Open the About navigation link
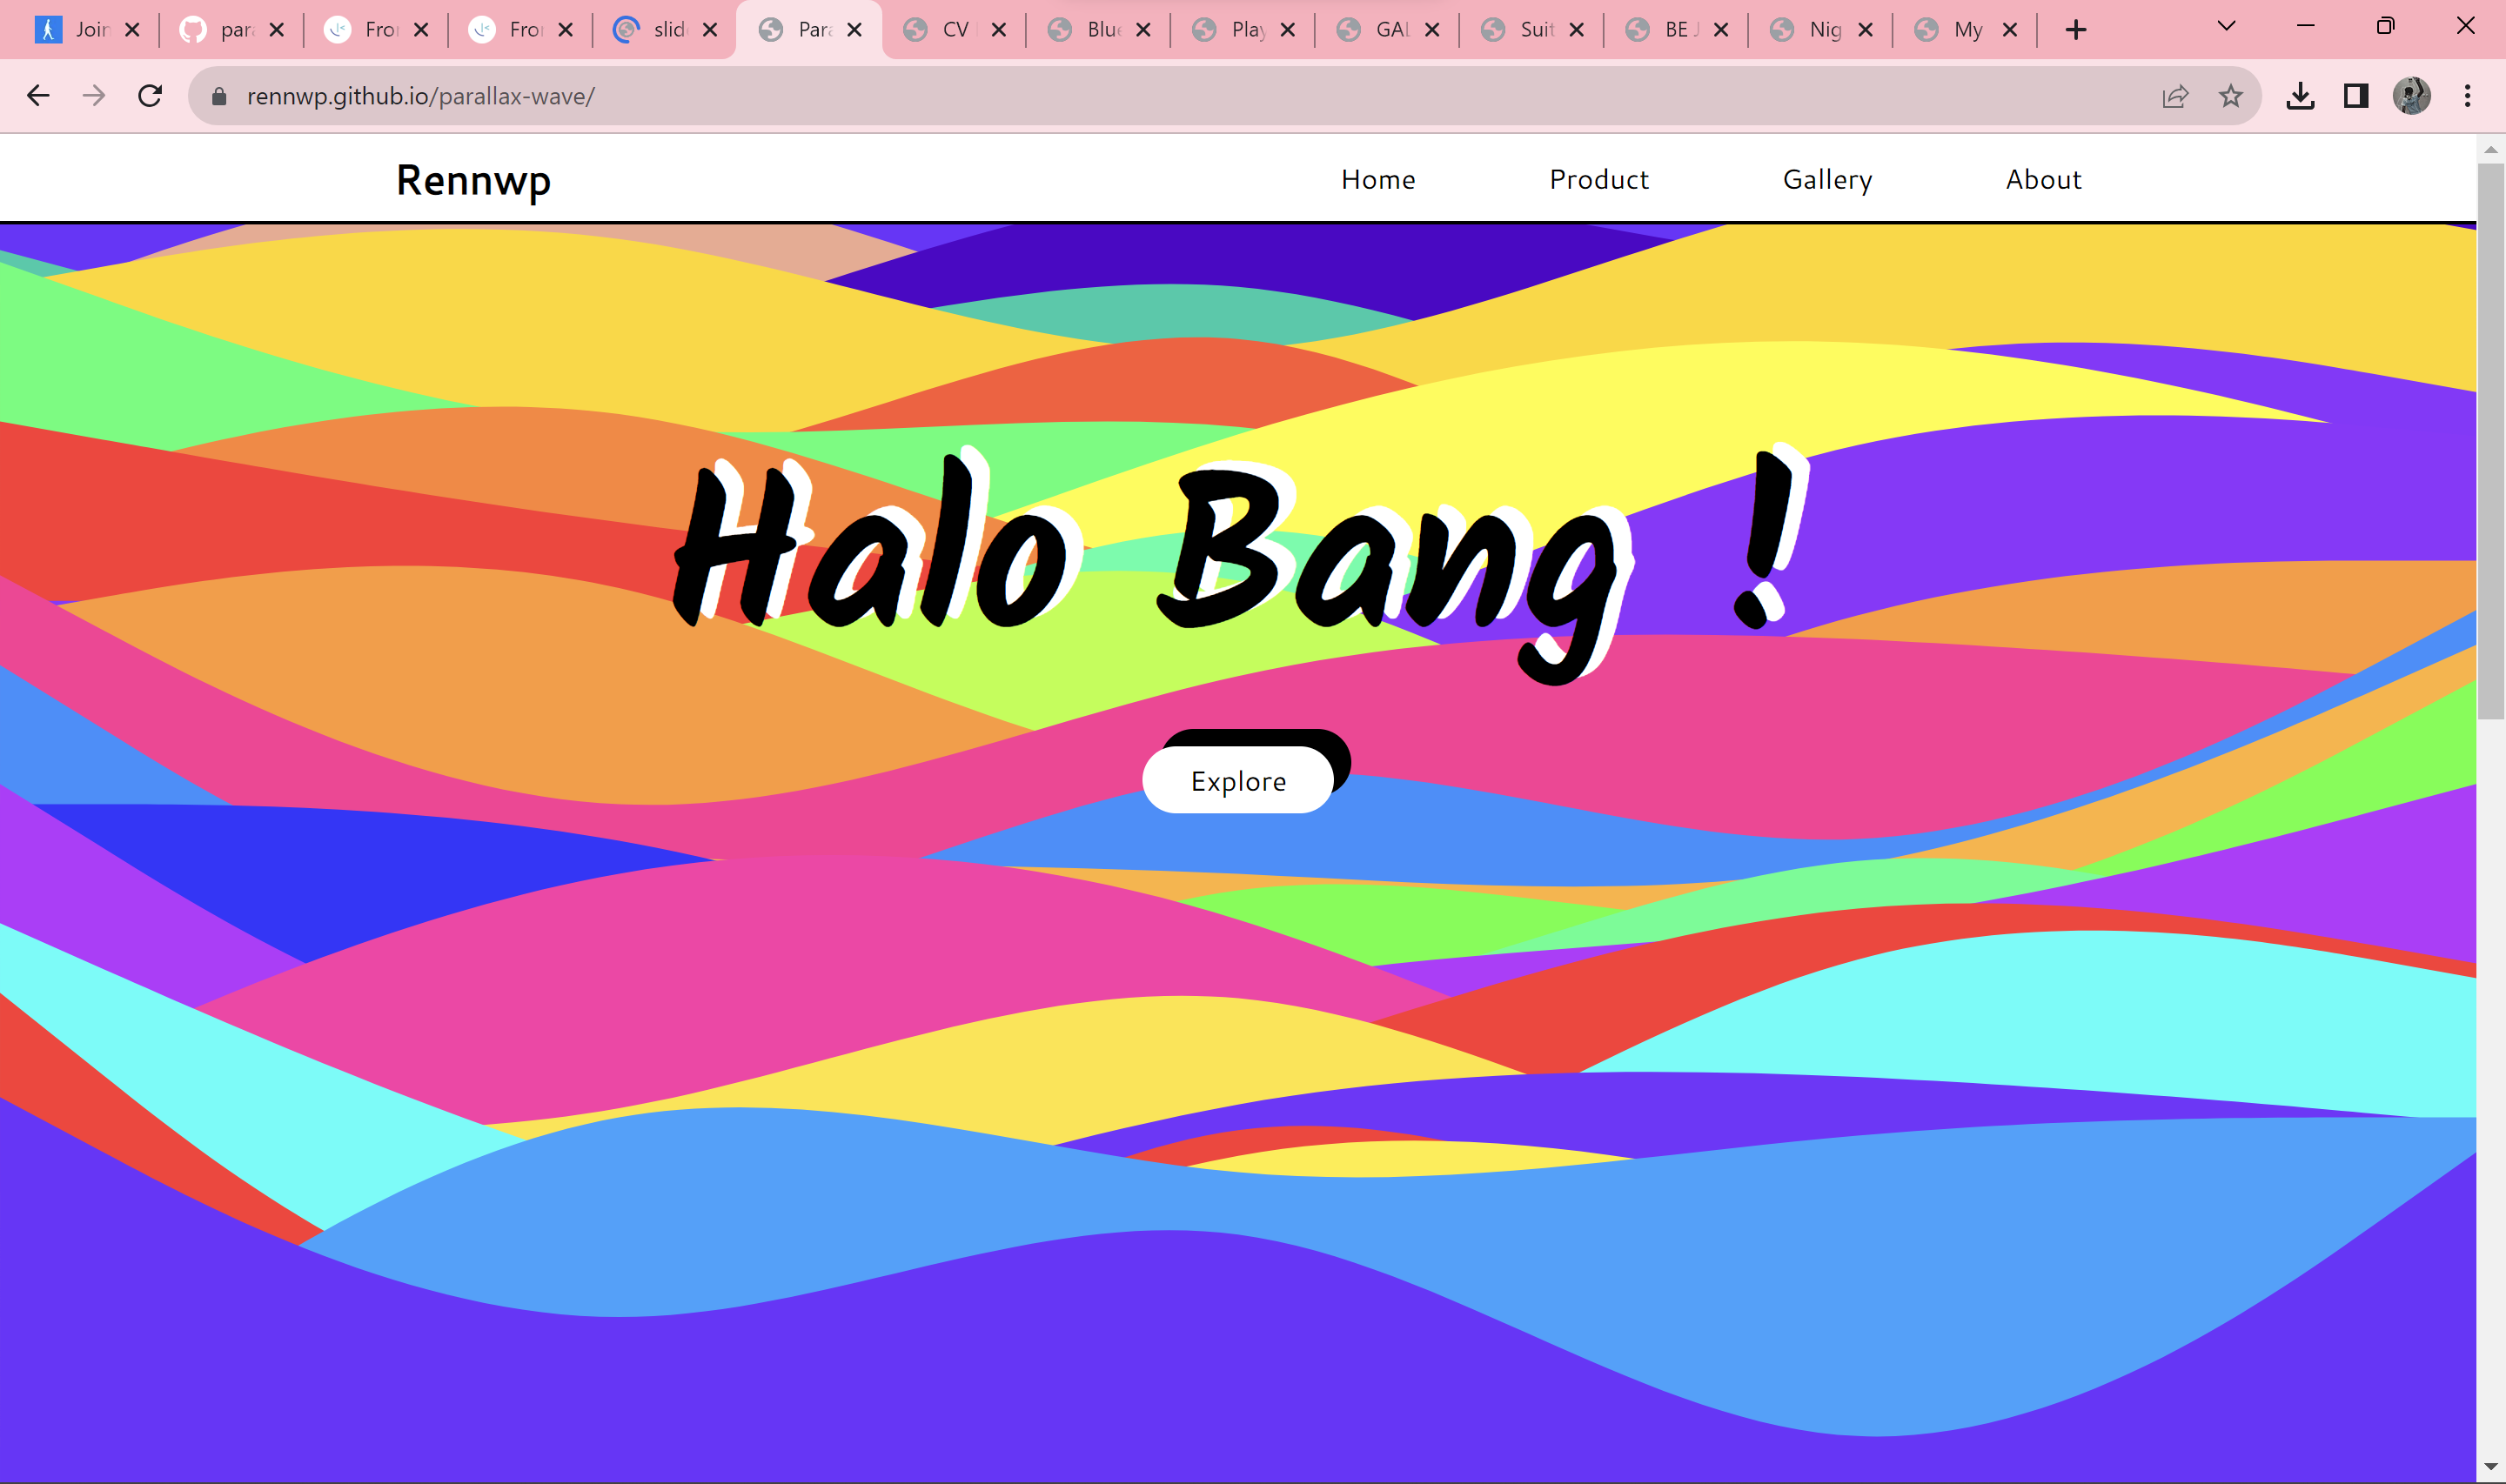This screenshot has height=1484, width=2506. (2043, 180)
